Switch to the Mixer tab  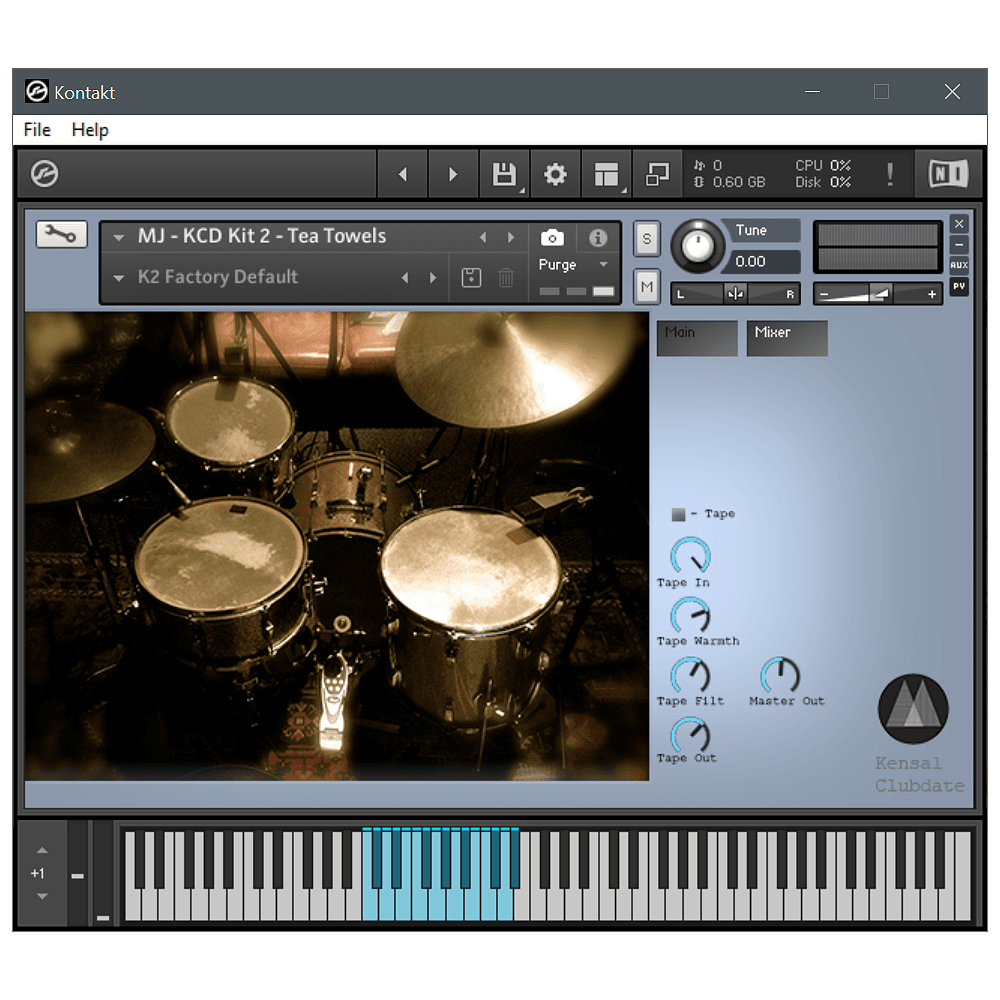(x=787, y=338)
